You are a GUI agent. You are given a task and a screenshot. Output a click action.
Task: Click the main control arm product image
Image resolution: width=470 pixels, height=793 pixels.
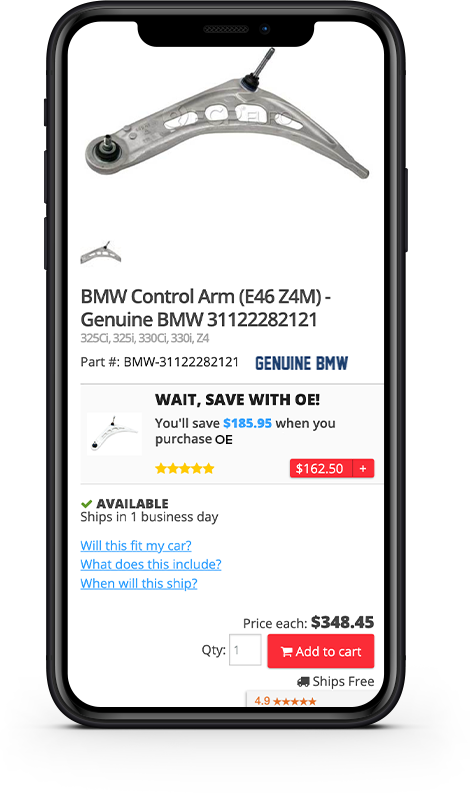(x=227, y=116)
